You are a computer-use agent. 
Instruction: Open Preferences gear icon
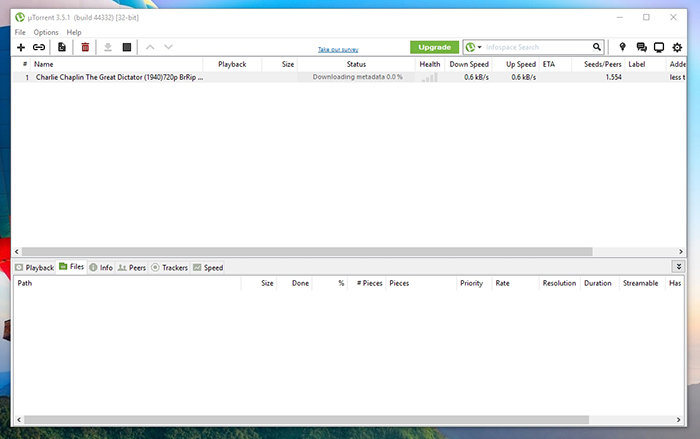click(678, 47)
